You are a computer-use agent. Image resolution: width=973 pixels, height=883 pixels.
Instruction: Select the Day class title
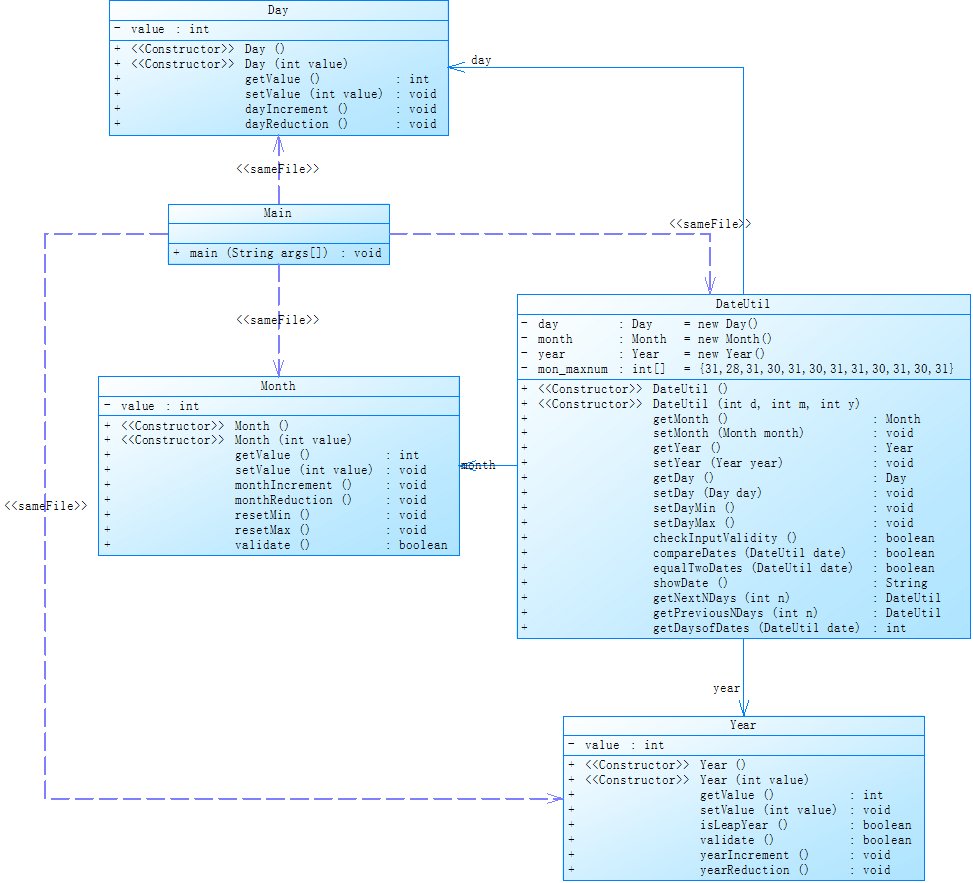click(x=278, y=10)
